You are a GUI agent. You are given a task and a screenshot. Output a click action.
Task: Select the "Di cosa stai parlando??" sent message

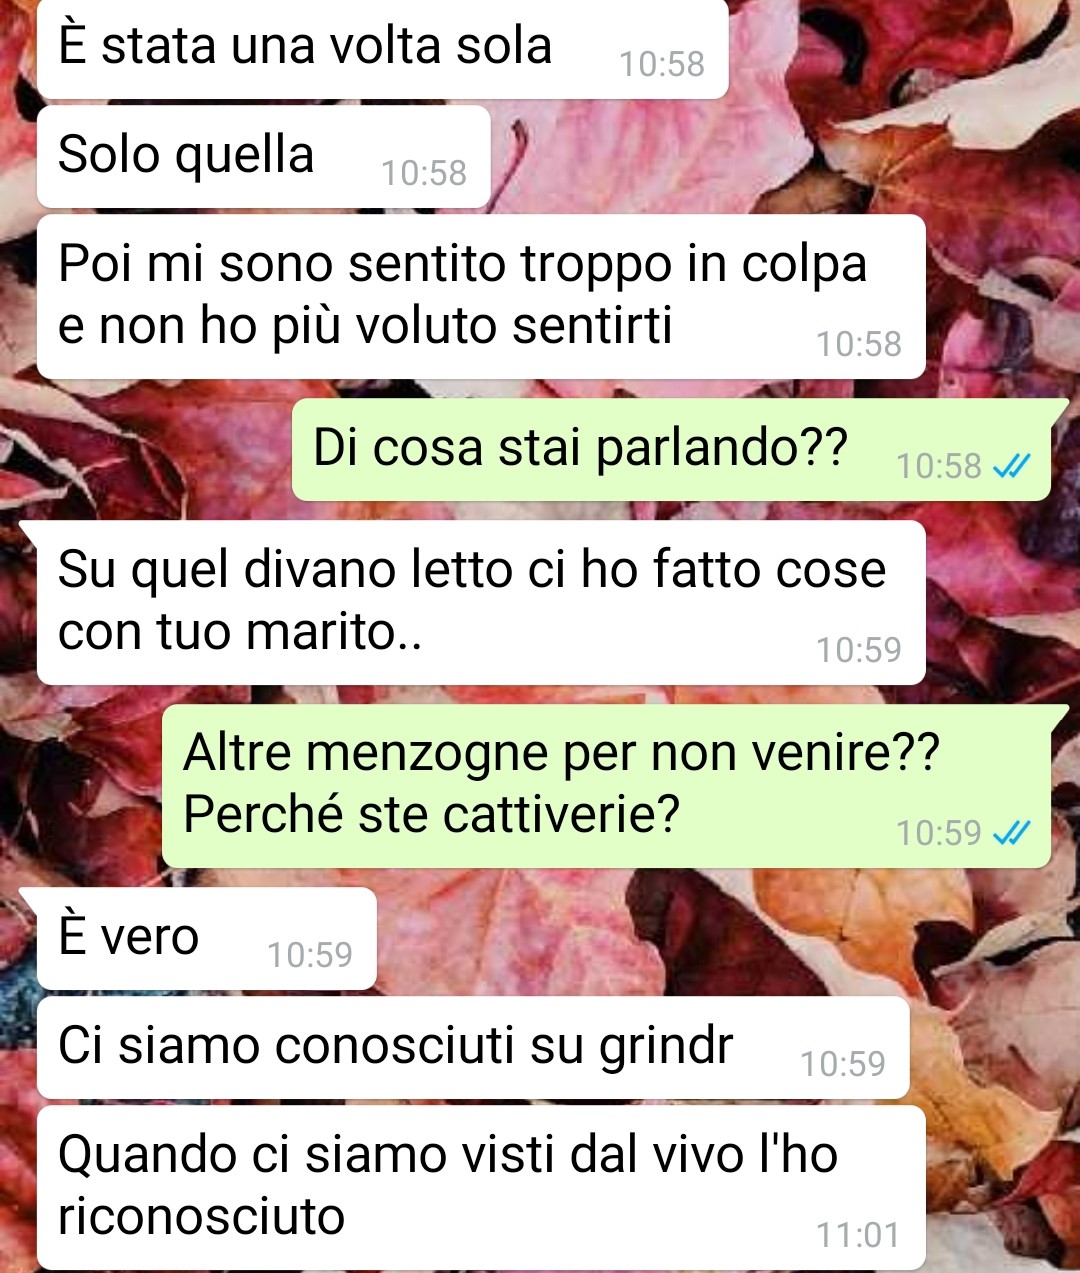(671, 449)
